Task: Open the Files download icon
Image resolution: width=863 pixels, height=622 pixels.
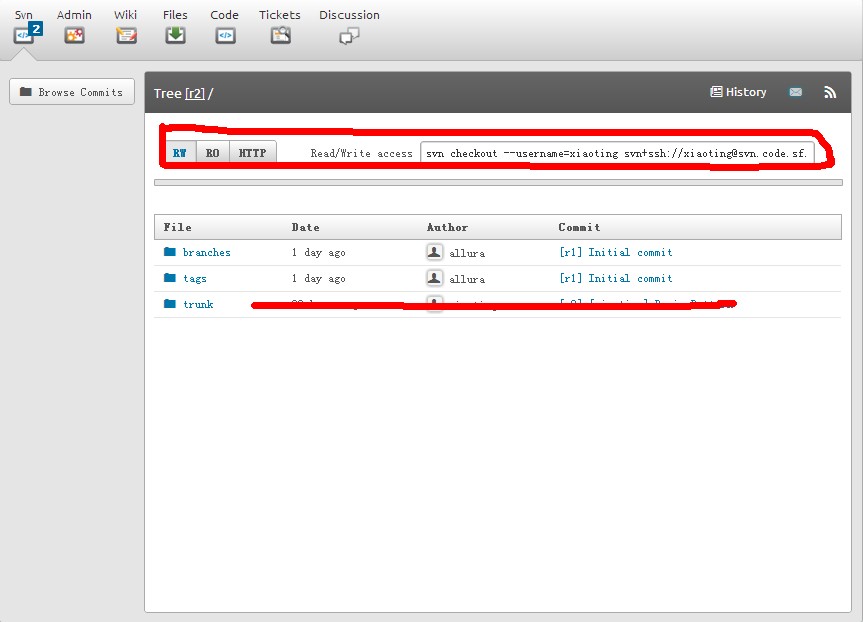Action: 176,35
